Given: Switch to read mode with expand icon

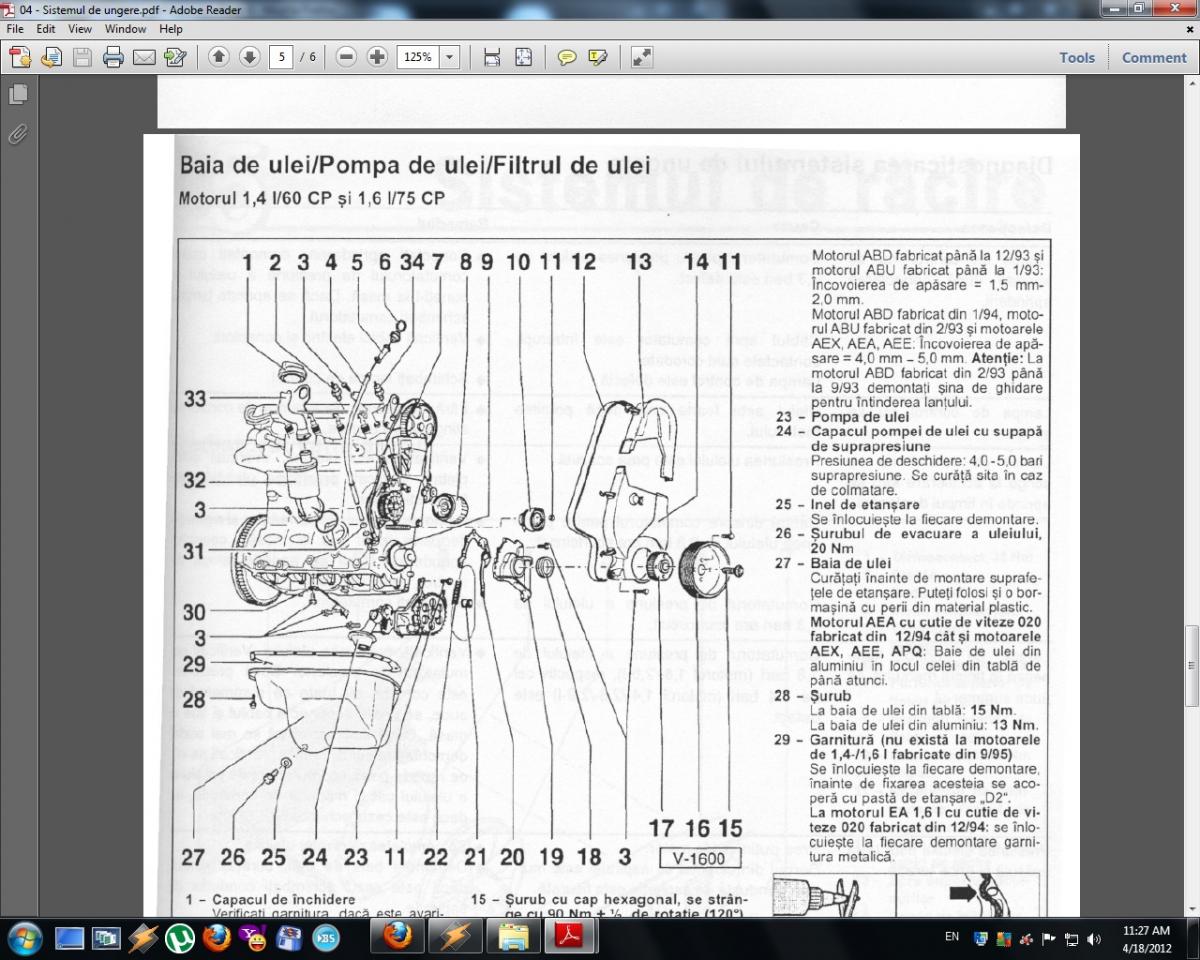Looking at the screenshot, I should click(642, 57).
